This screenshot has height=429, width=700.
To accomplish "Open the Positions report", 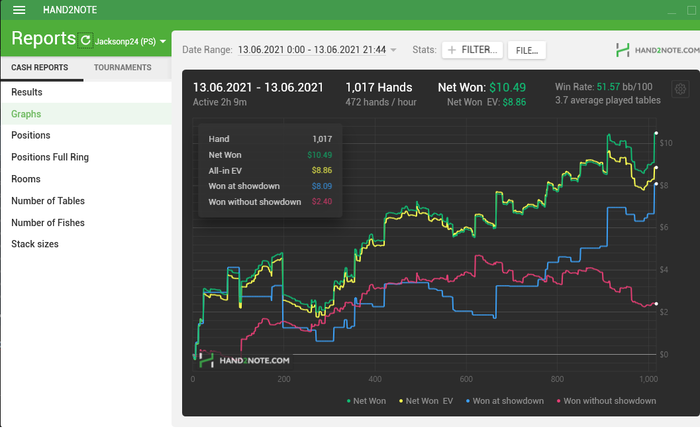I will [86, 135].
